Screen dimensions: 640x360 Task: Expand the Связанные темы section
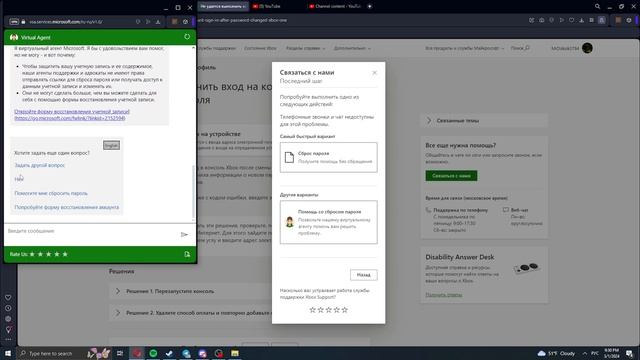coord(484,120)
